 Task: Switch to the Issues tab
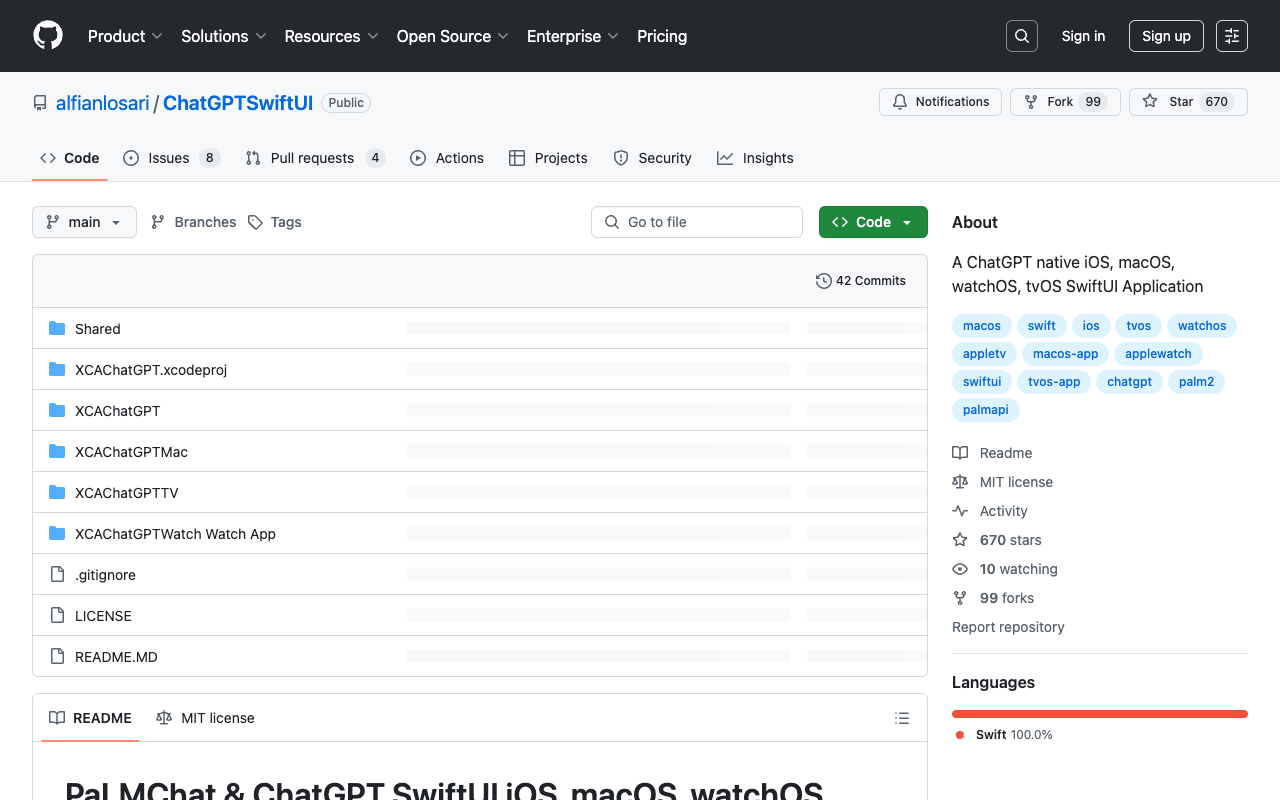click(x=171, y=158)
